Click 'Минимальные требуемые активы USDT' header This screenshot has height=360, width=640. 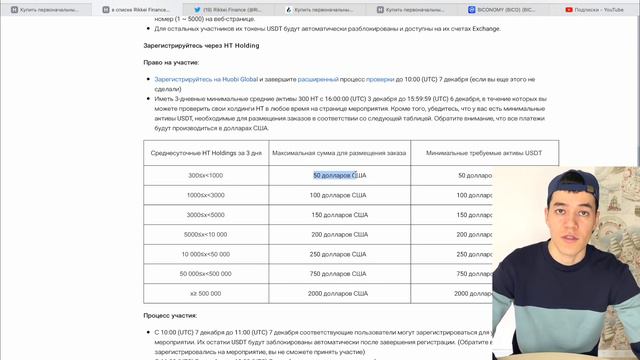(x=484, y=153)
